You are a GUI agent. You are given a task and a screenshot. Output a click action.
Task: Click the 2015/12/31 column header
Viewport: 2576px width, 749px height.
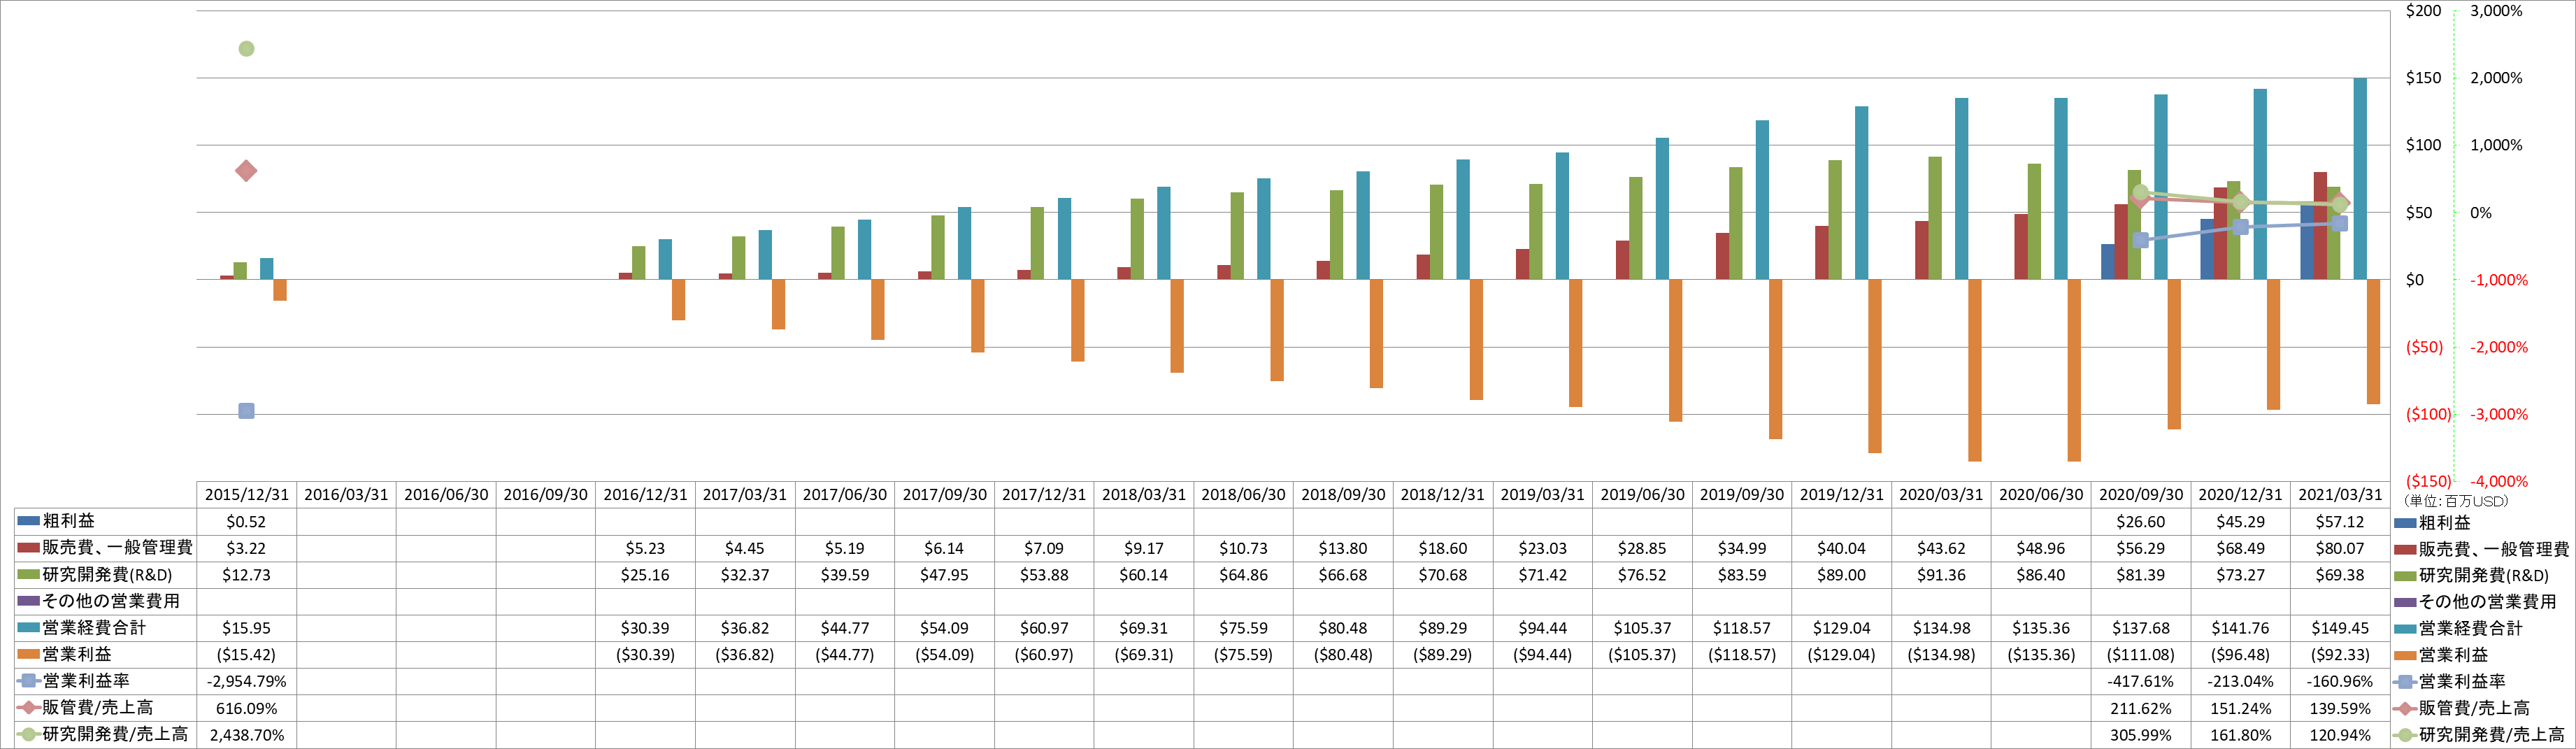click(246, 495)
